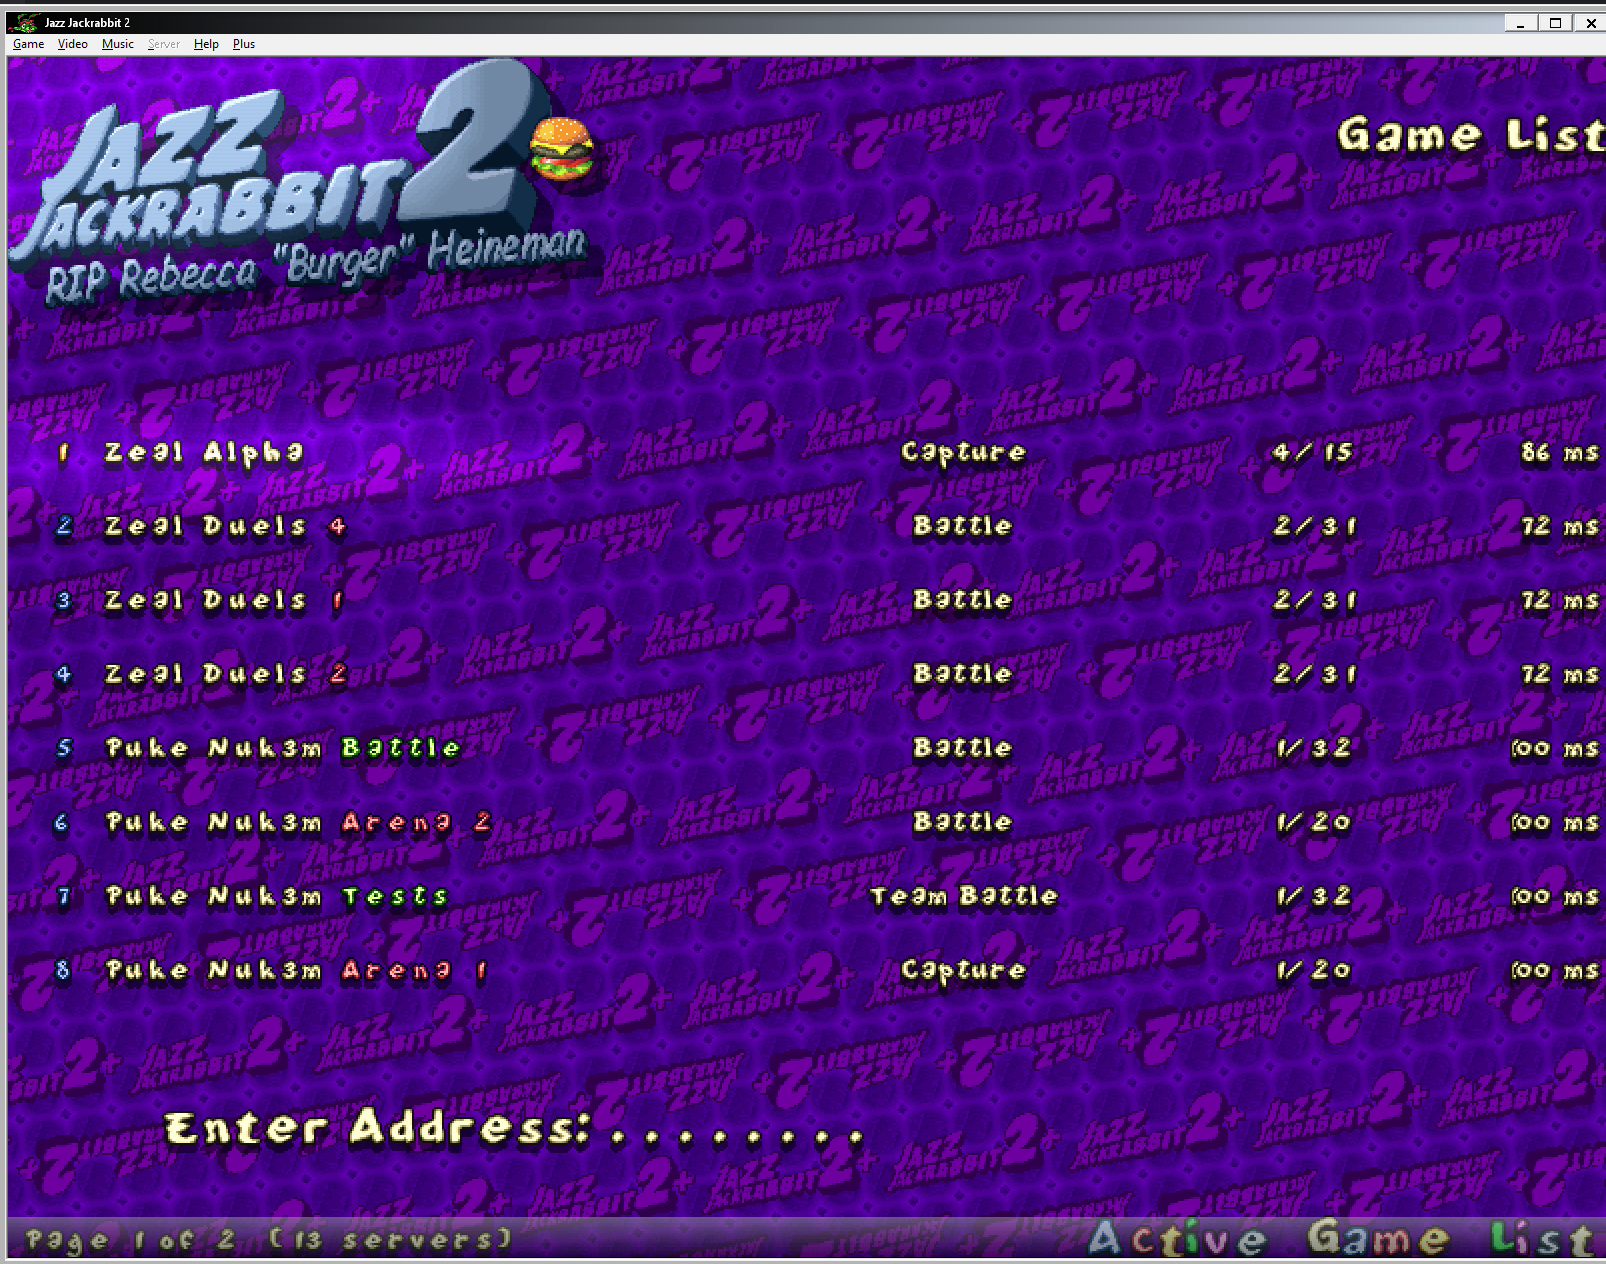
Task: Open the Help menu
Action: click(206, 44)
